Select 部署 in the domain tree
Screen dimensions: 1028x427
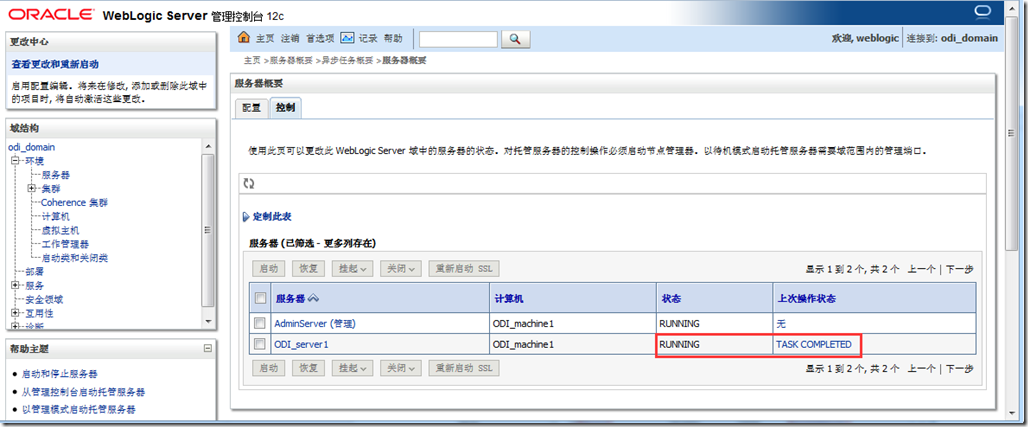[35, 272]
